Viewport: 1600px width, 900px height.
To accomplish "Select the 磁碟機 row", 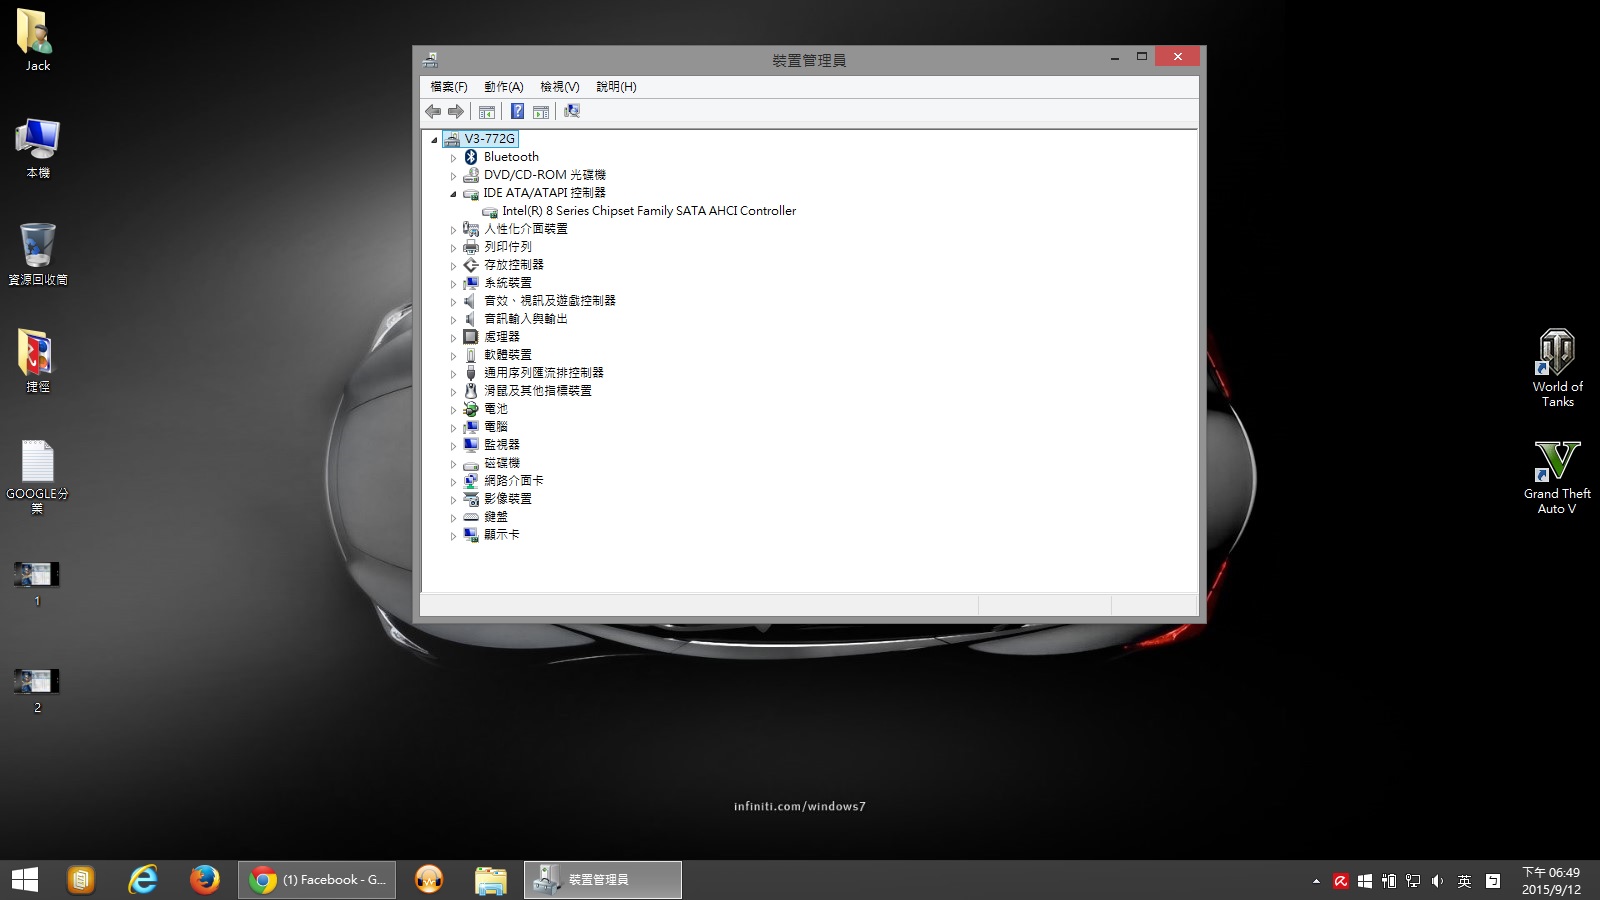I will 502,463.
